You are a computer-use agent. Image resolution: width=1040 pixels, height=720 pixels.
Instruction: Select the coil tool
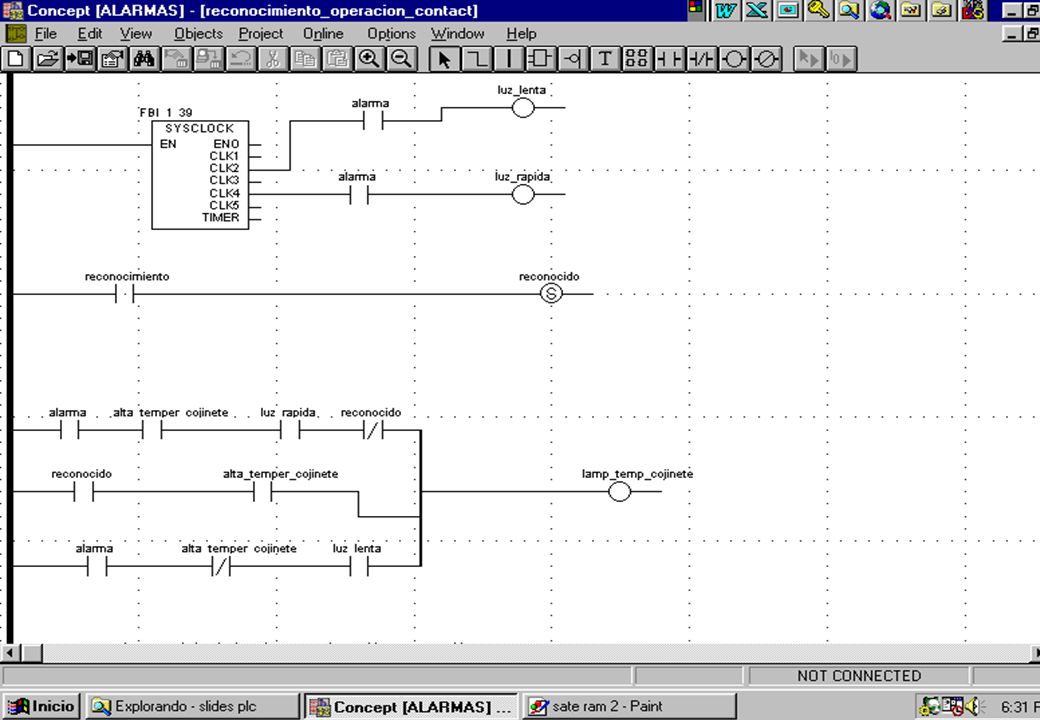pos(733,59)
